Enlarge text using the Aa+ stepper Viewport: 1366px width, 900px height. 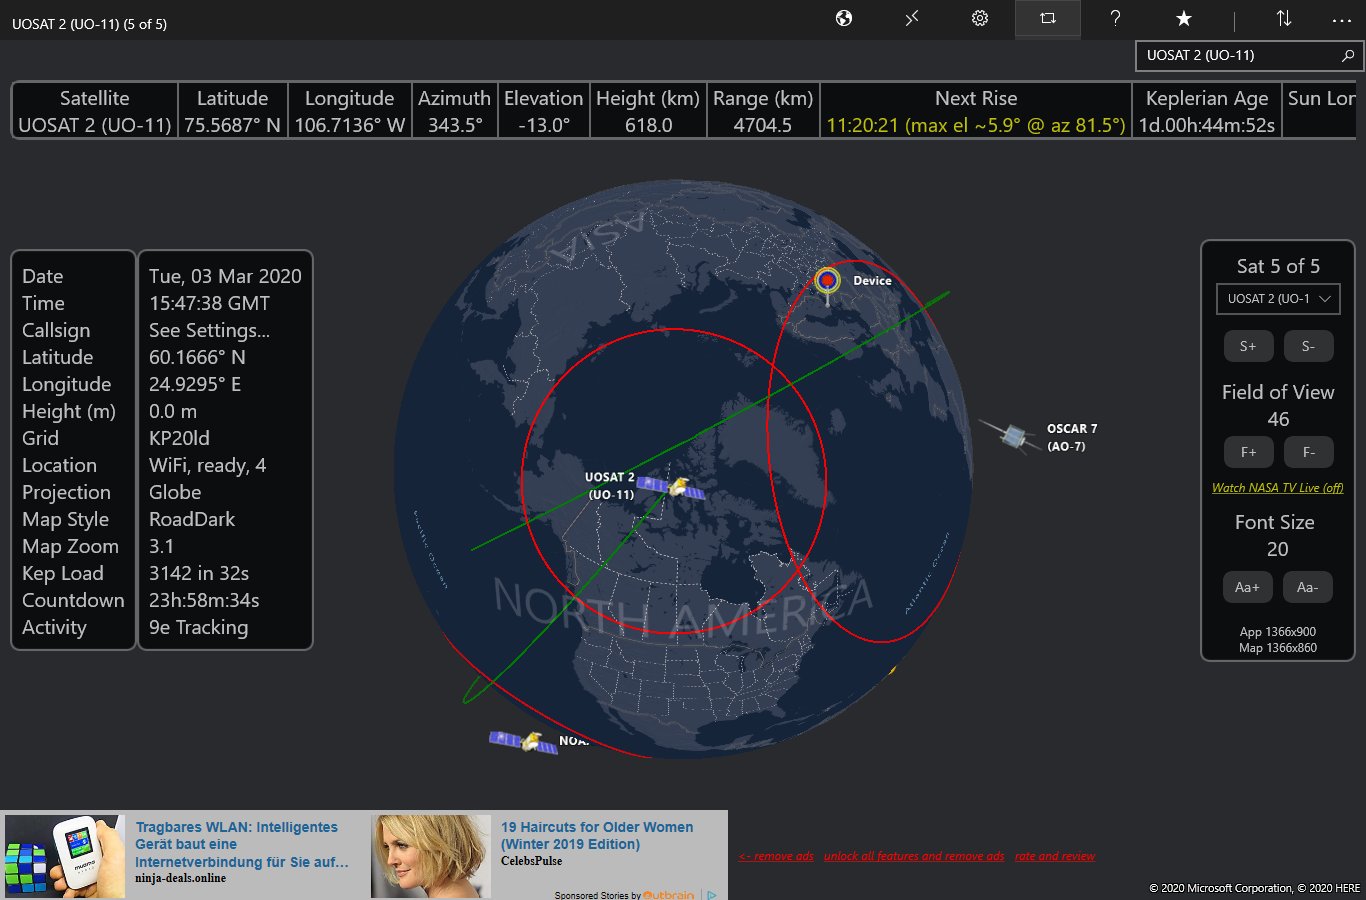pos(1248,587)
